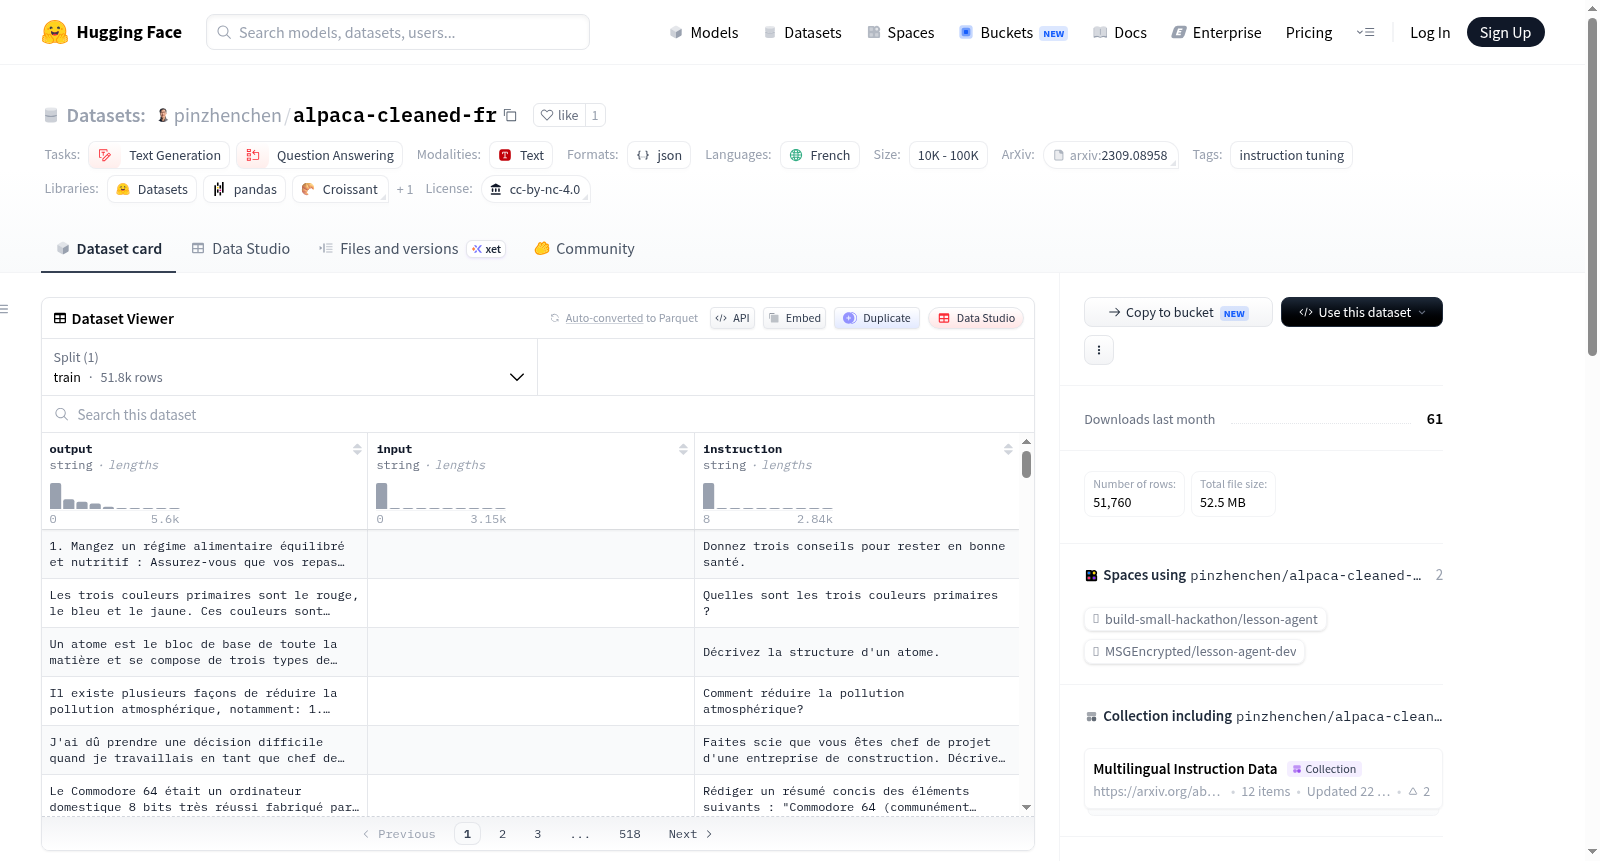Click the Hugging Face logo icon

(x=55, y=32)
